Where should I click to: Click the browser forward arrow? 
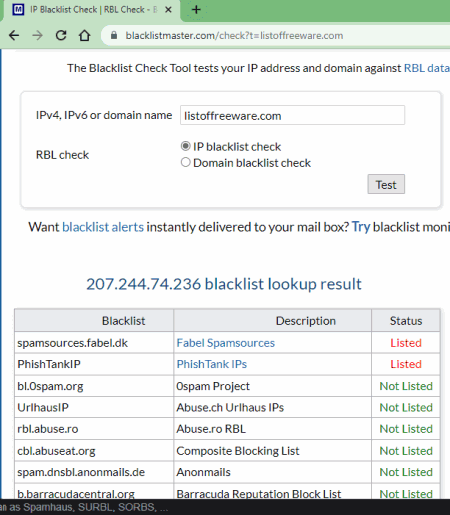(x=37, y=35)
